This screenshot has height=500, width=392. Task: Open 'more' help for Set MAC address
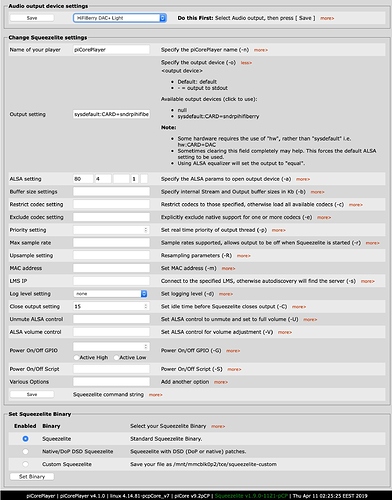[x=228, y=269]
